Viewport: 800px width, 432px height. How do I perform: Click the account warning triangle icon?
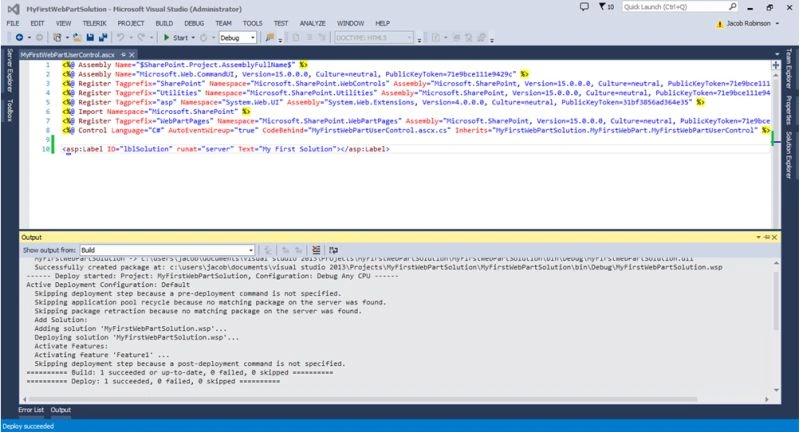[720, 24]
